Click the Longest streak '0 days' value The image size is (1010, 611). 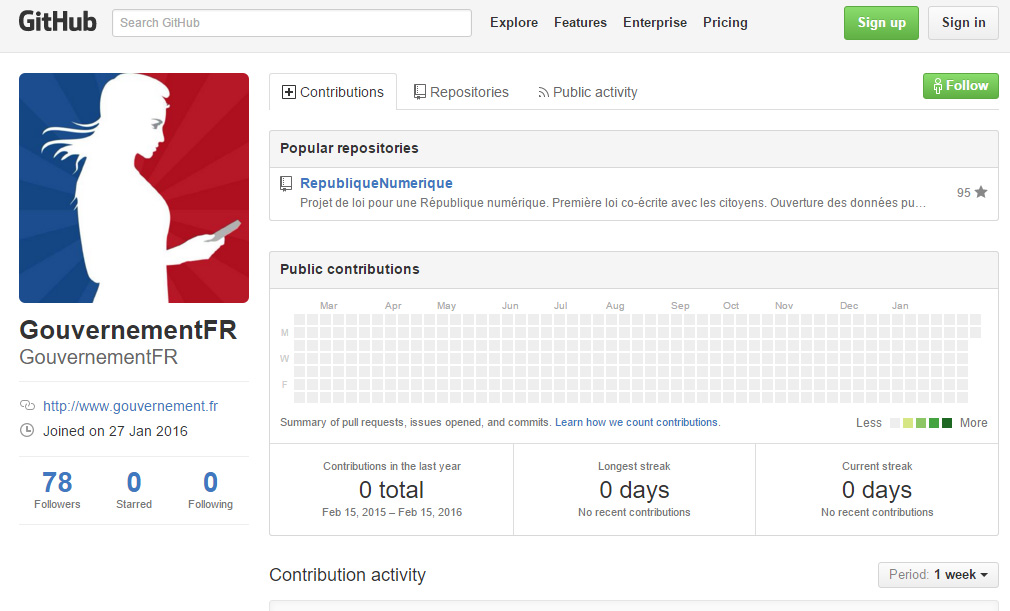pos(634,490)
